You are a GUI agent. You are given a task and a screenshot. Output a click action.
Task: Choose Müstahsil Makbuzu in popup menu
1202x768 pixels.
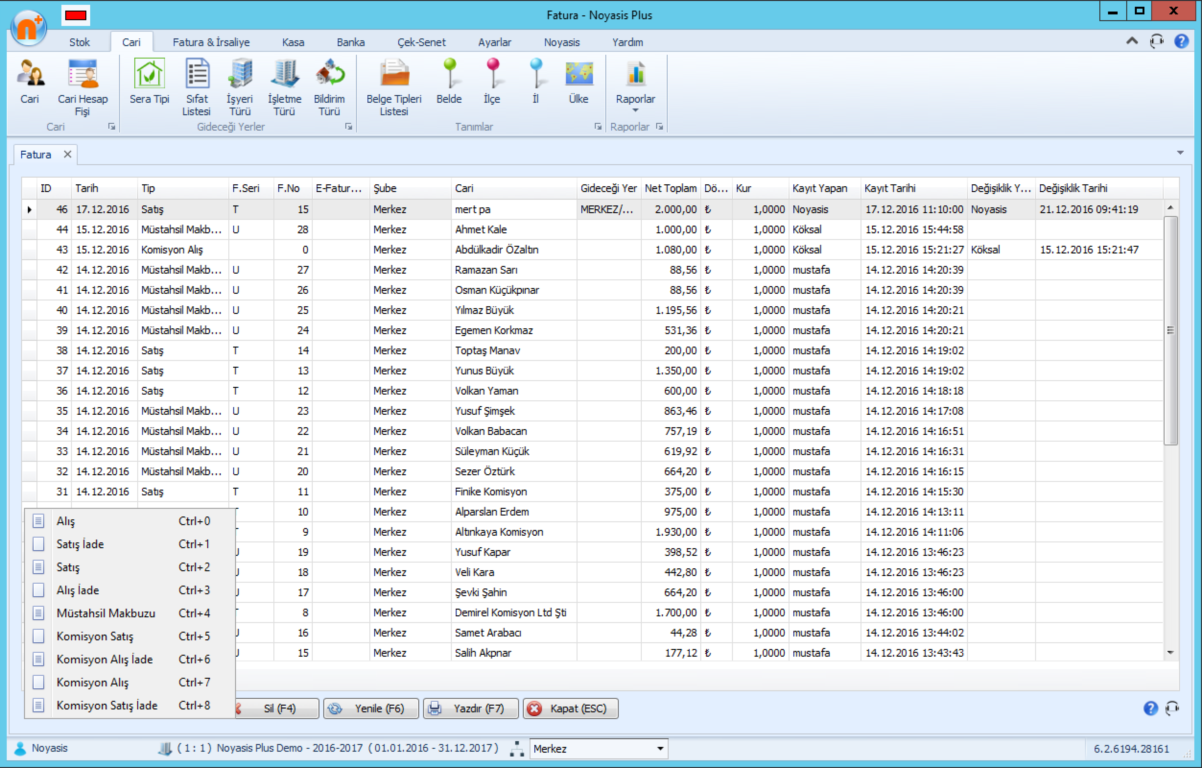pyautogui.click(x=130, y=613)
